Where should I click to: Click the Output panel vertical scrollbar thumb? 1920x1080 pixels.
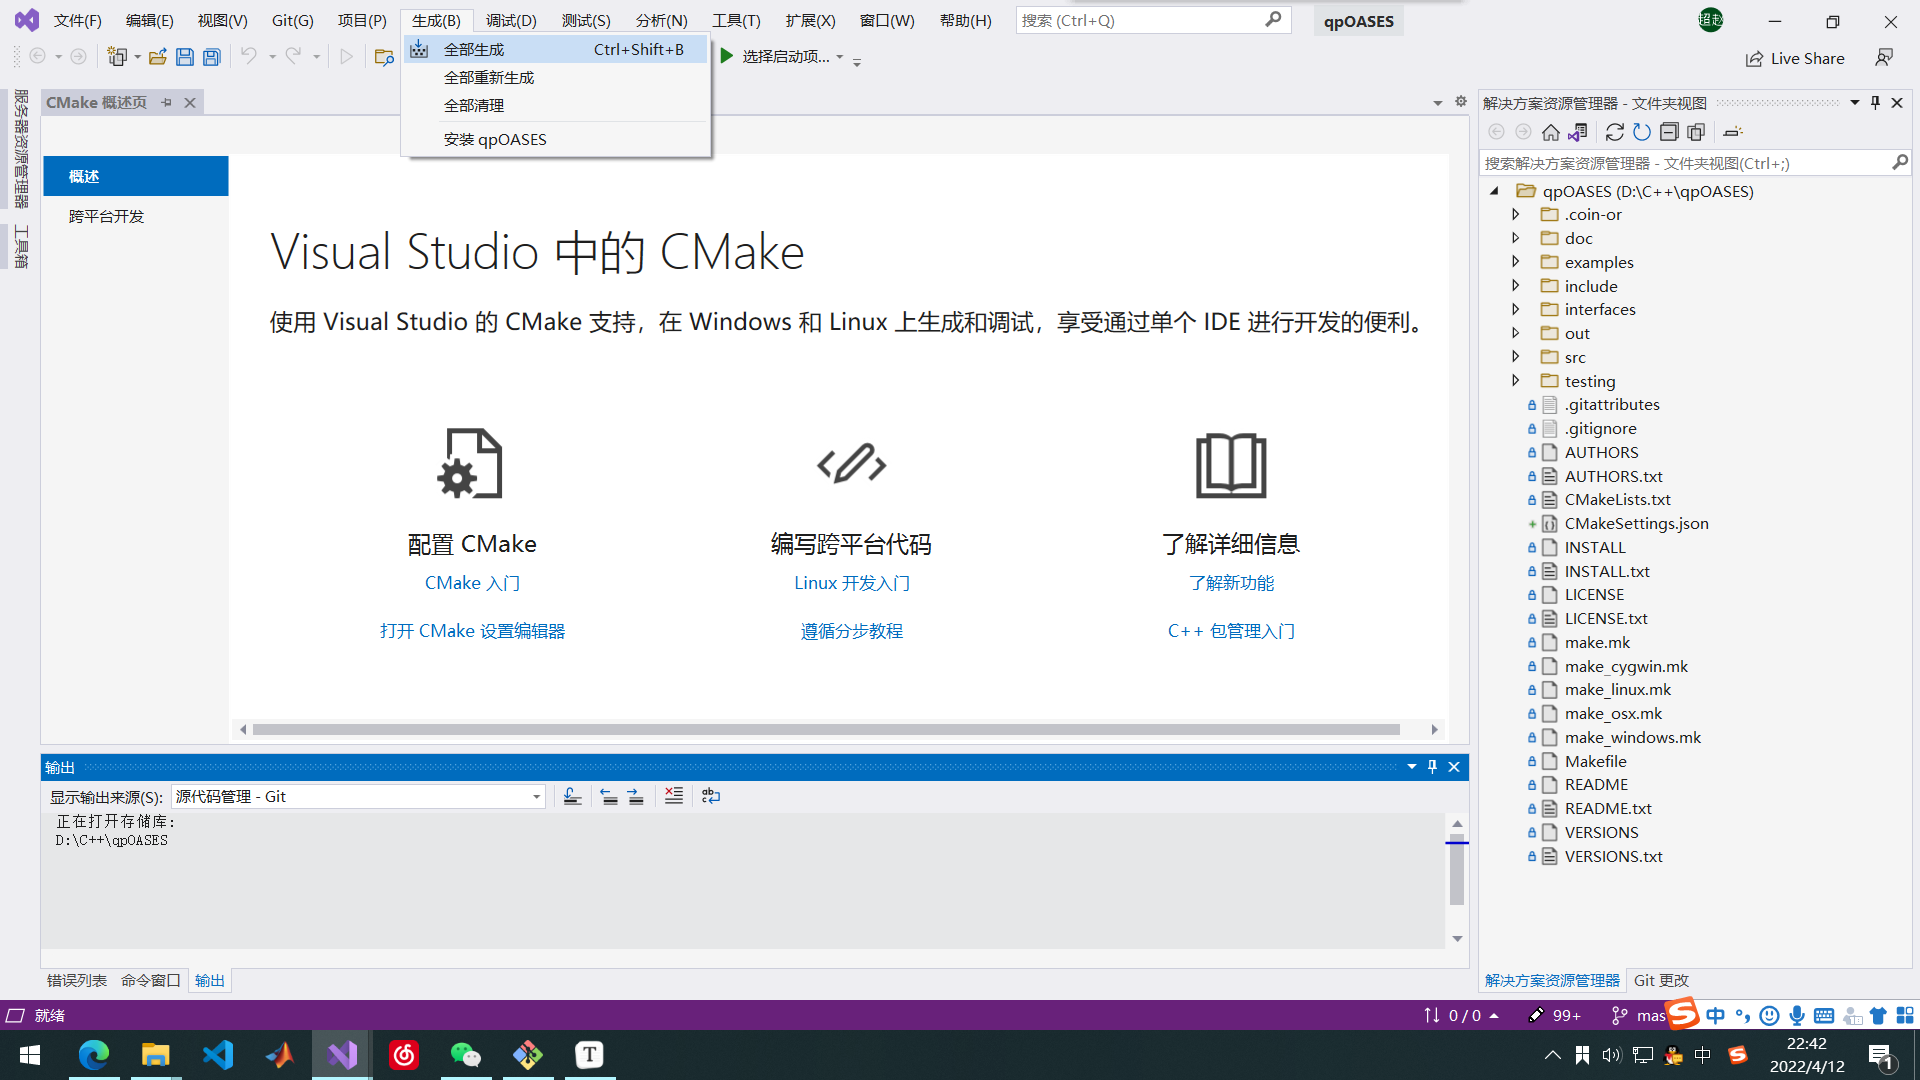[x=1457, y=870]
